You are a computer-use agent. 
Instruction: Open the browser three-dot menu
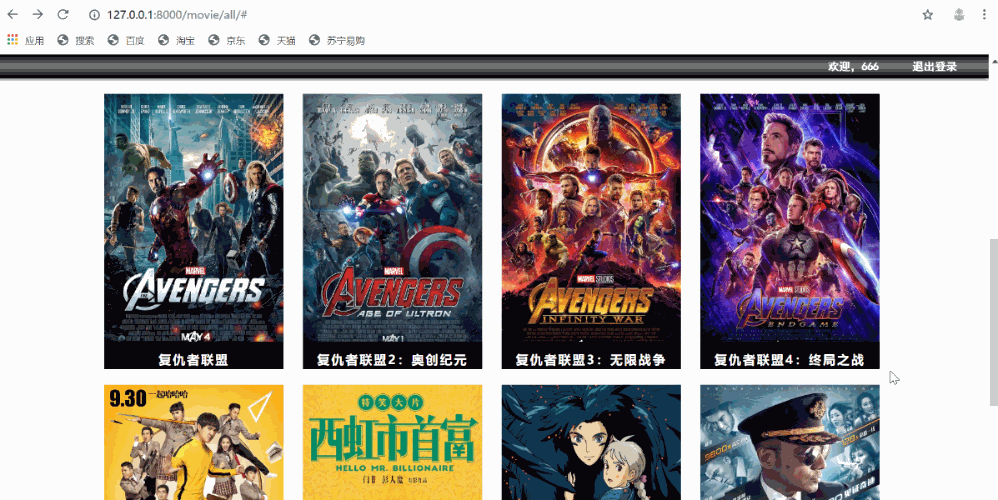click(x=984, y=15)
